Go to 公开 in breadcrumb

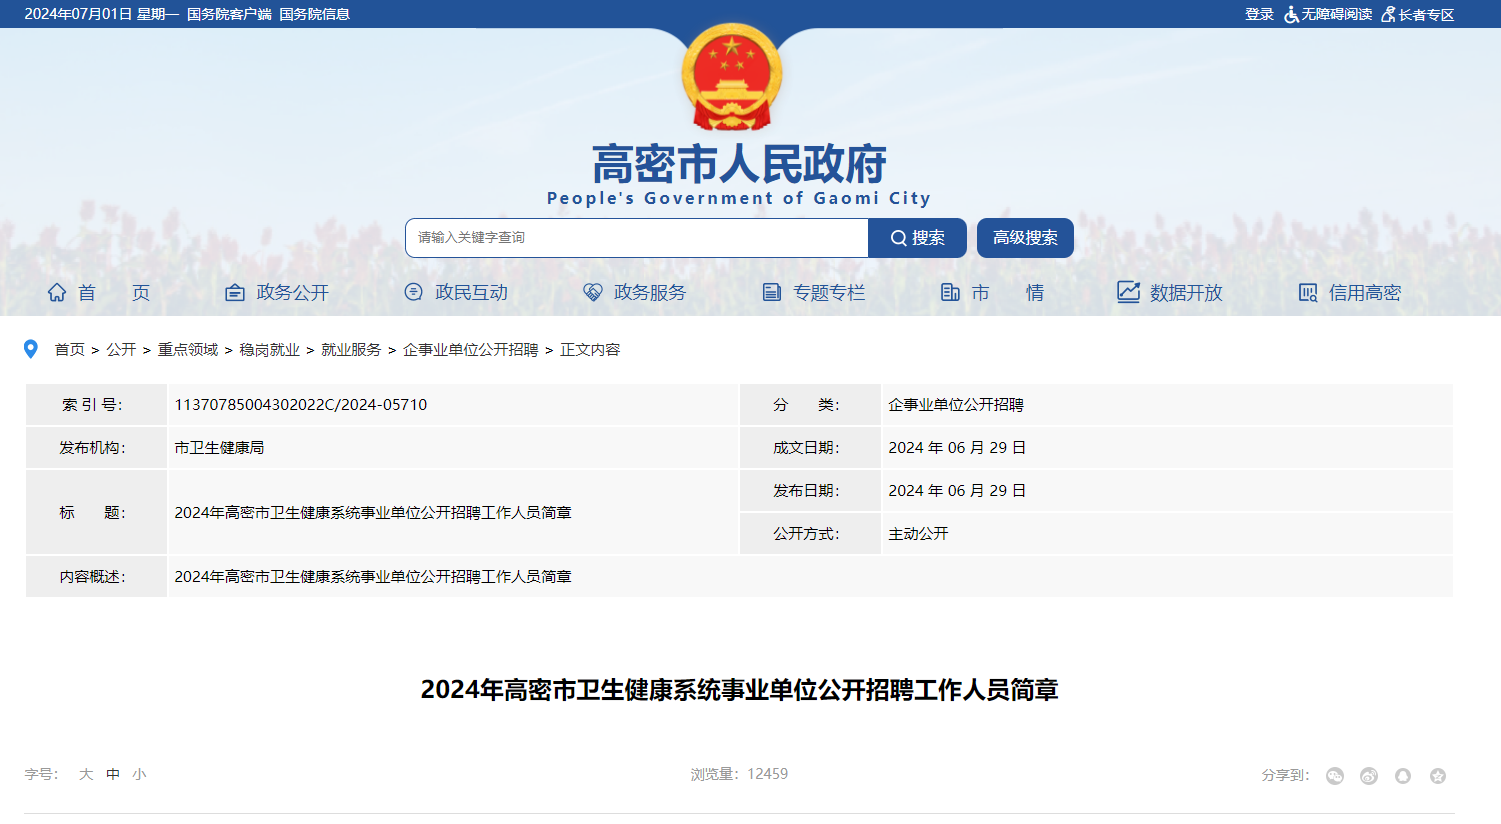coord(121,349)
